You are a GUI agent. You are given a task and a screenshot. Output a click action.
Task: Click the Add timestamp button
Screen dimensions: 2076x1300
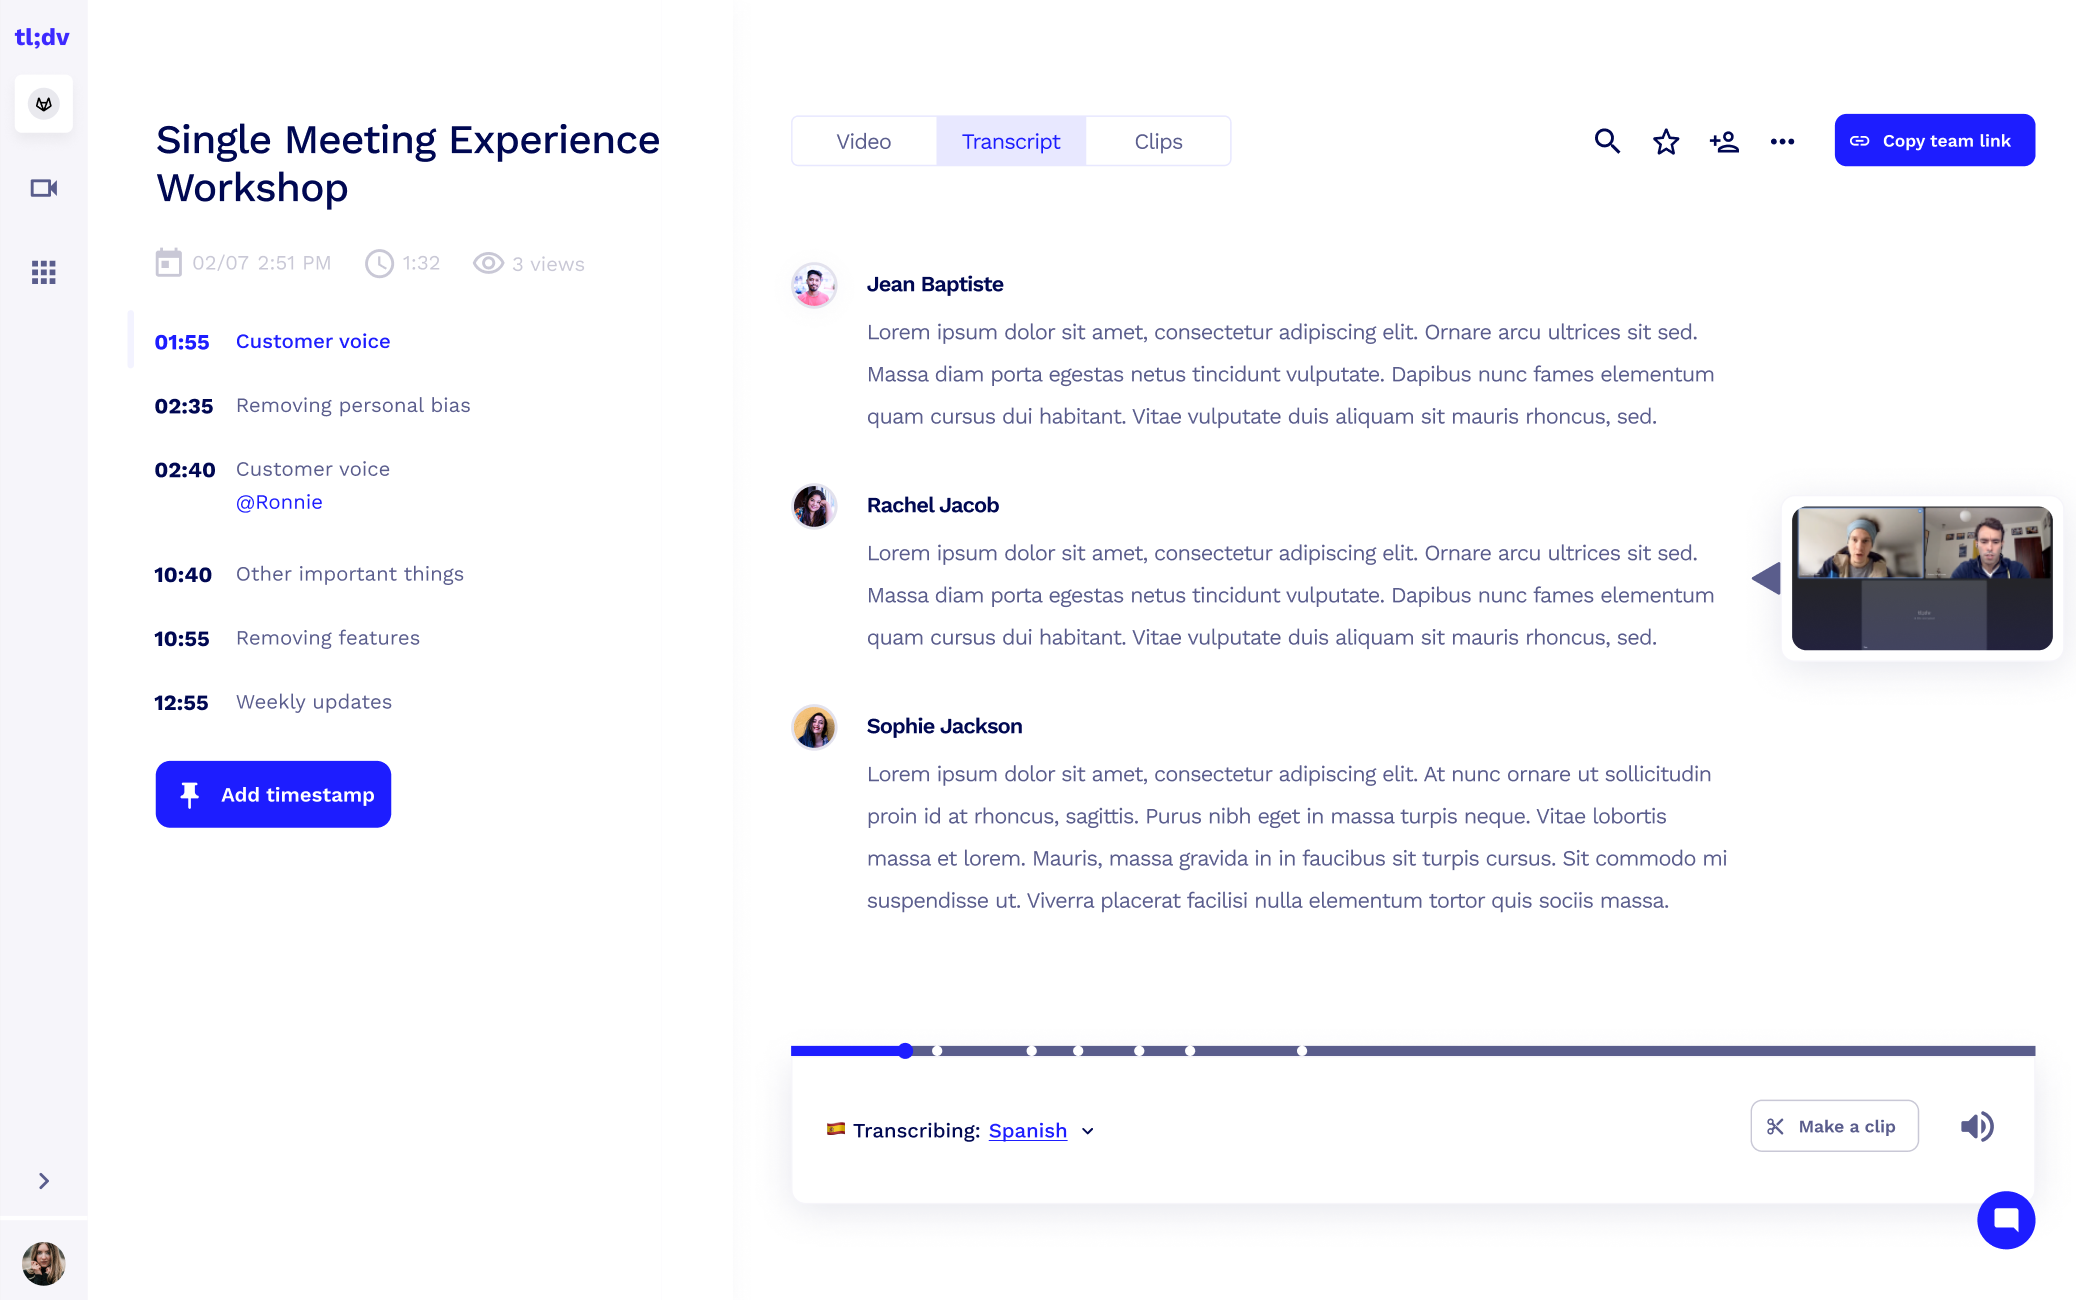pos(273,794)
